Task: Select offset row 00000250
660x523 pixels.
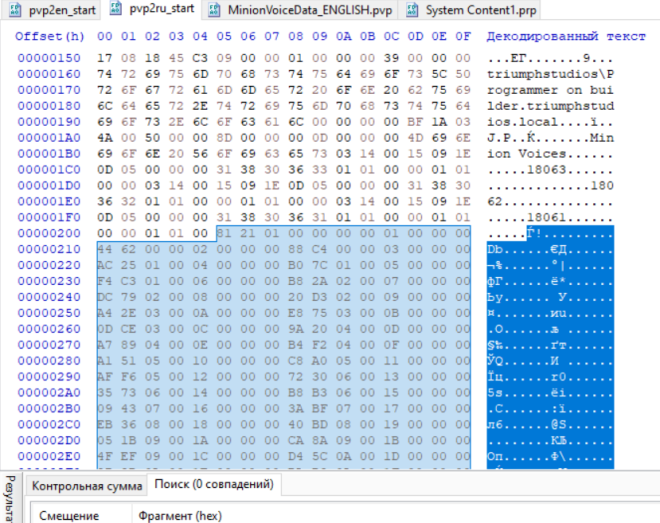Action: 49,313
